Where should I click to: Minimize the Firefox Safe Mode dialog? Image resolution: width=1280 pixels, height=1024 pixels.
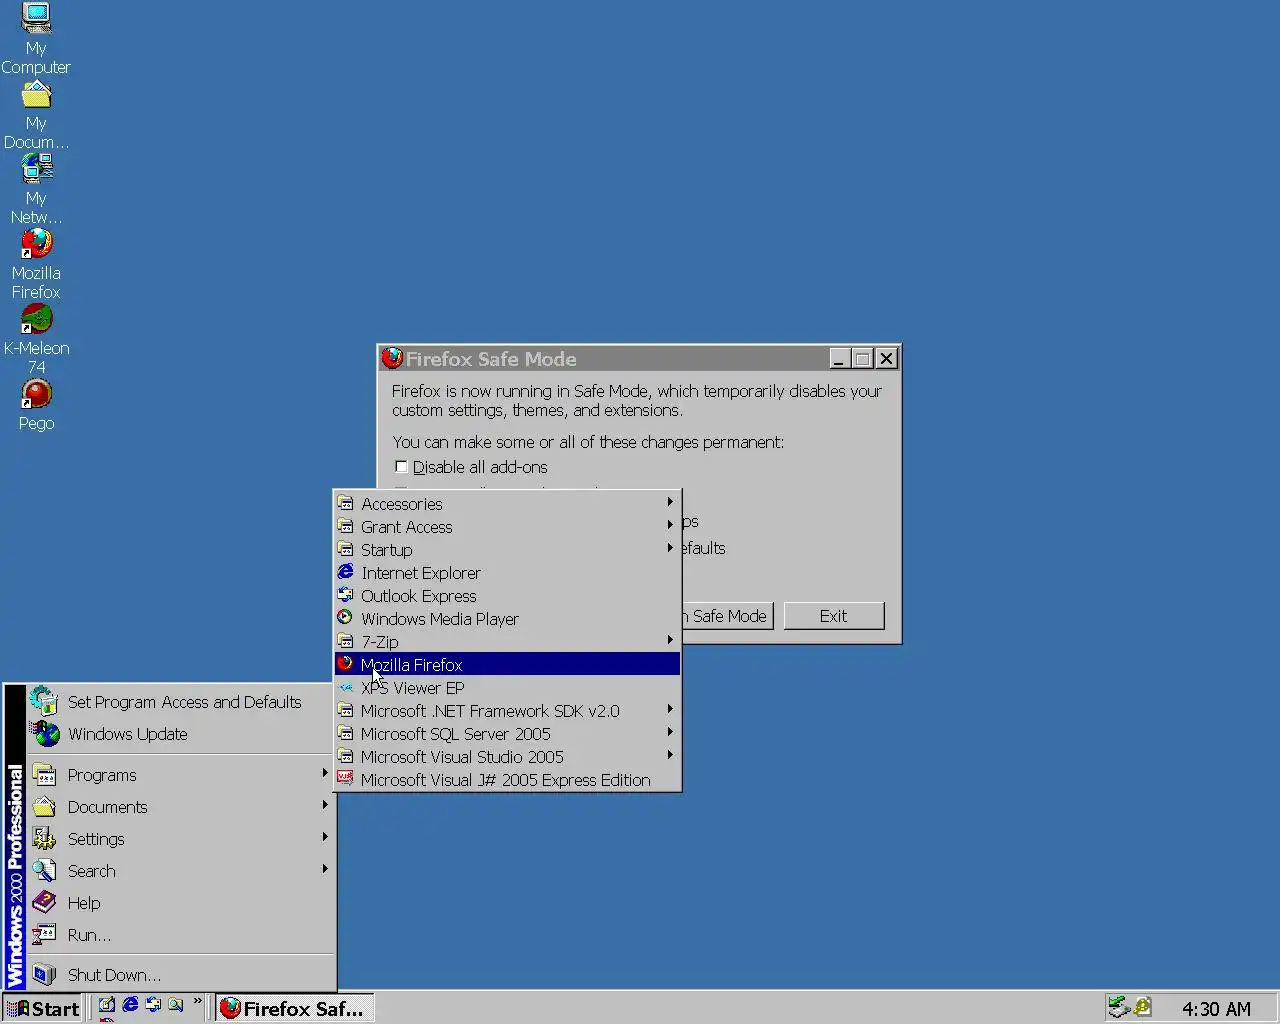tap(840, 358)
